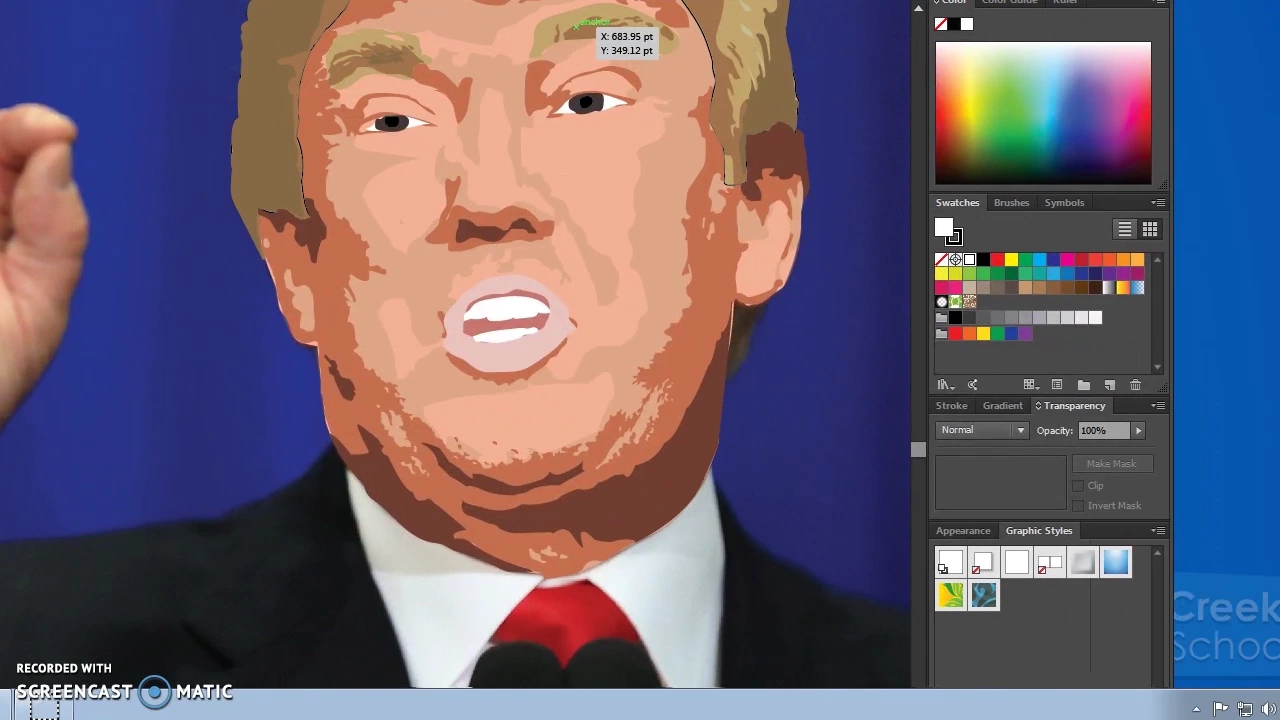The height and width of the screenshot is (720, 1280).
Task: Toggle the Invert Mask checkbox
Action: [1078, 506]
